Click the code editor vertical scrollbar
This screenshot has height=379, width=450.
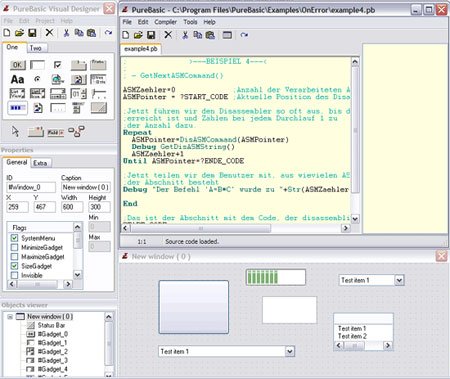point(355,141)
